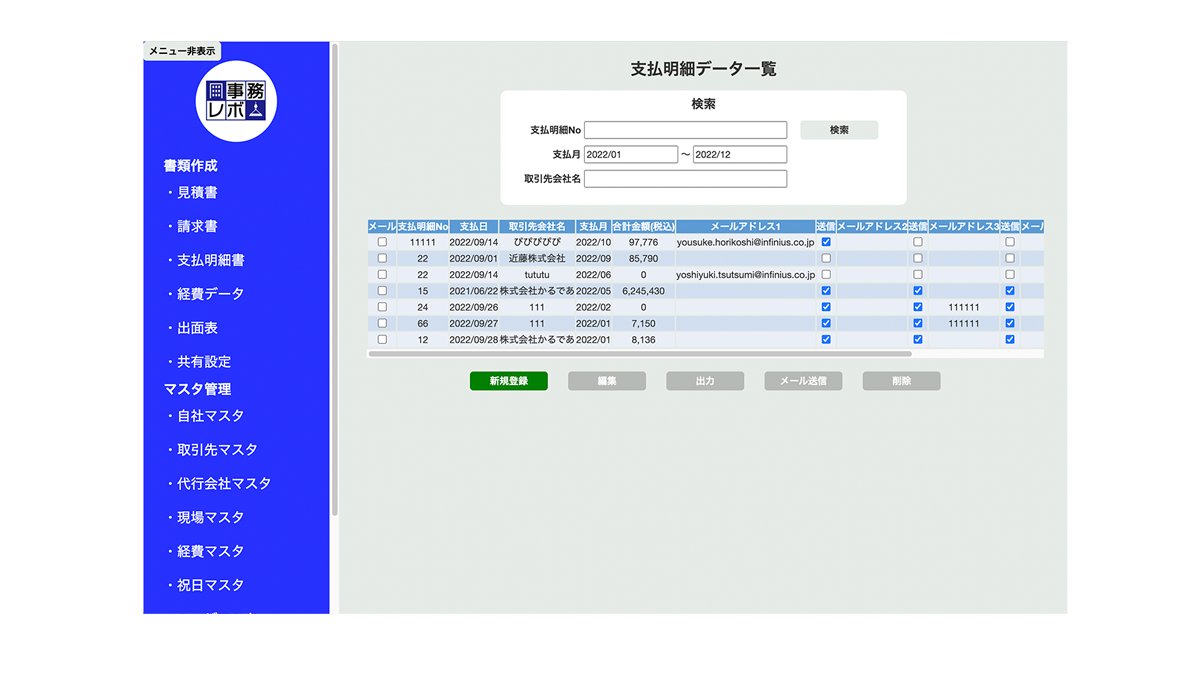This screenshot has width=1200, height=680.
Task: Click the 編集 button
Action: point(607,381)
